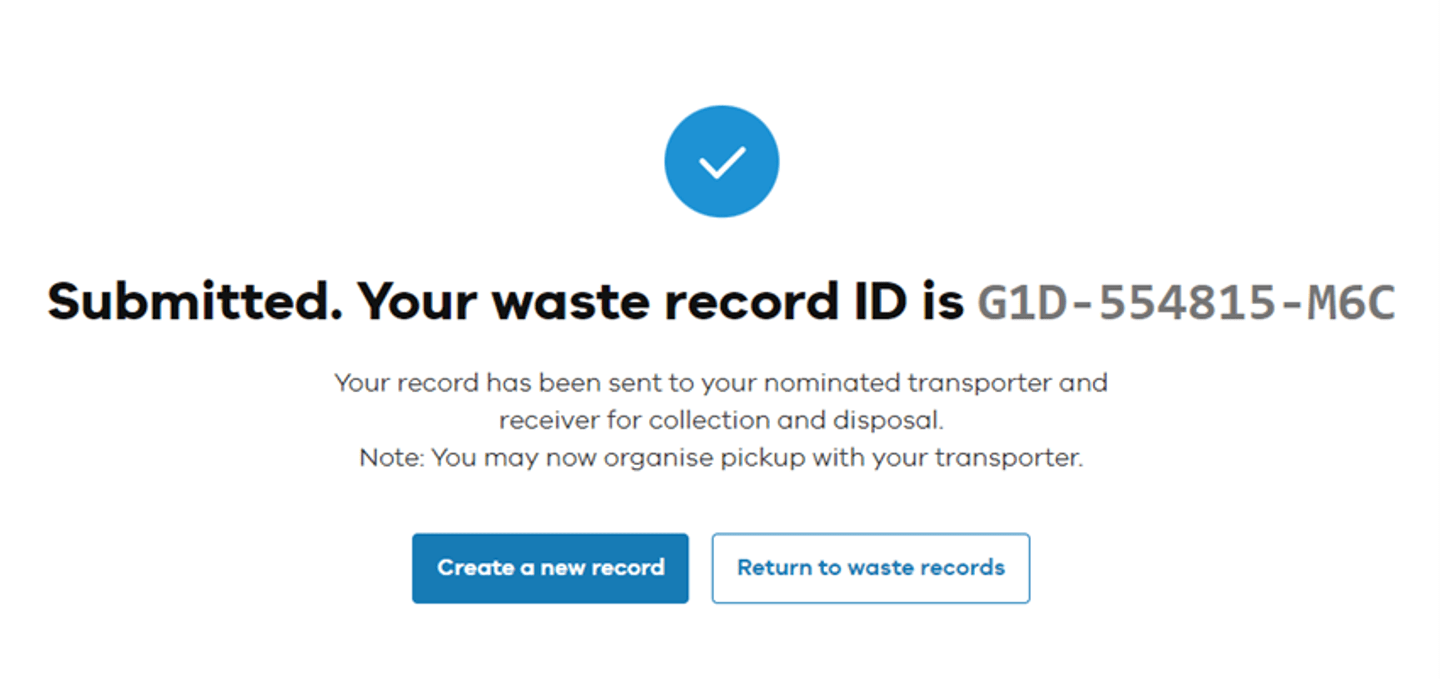Select the waste record ID G1D-554815-M6C
1440x679 pixels.
point(1184,301)
